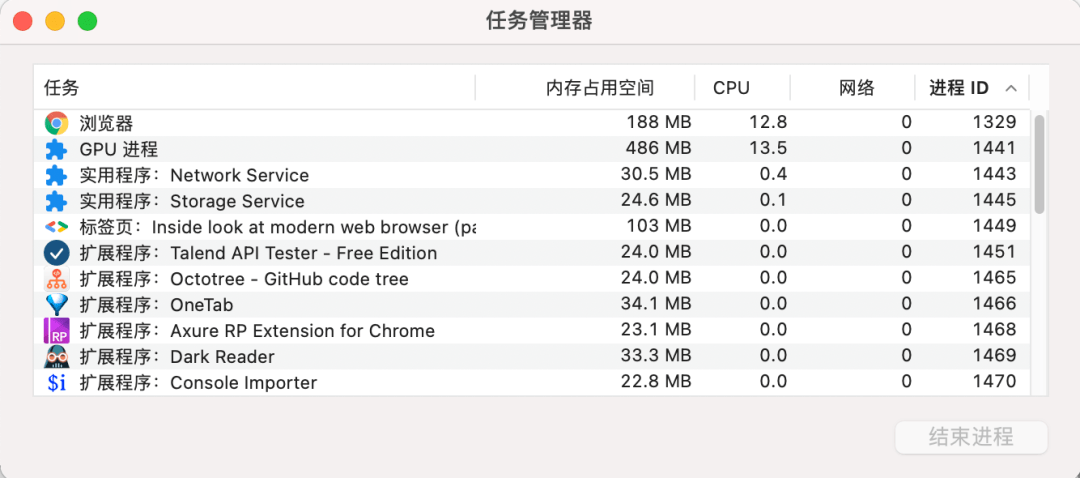Click the green maximize window button
1080x478 pixels.
tap(87, 21)
